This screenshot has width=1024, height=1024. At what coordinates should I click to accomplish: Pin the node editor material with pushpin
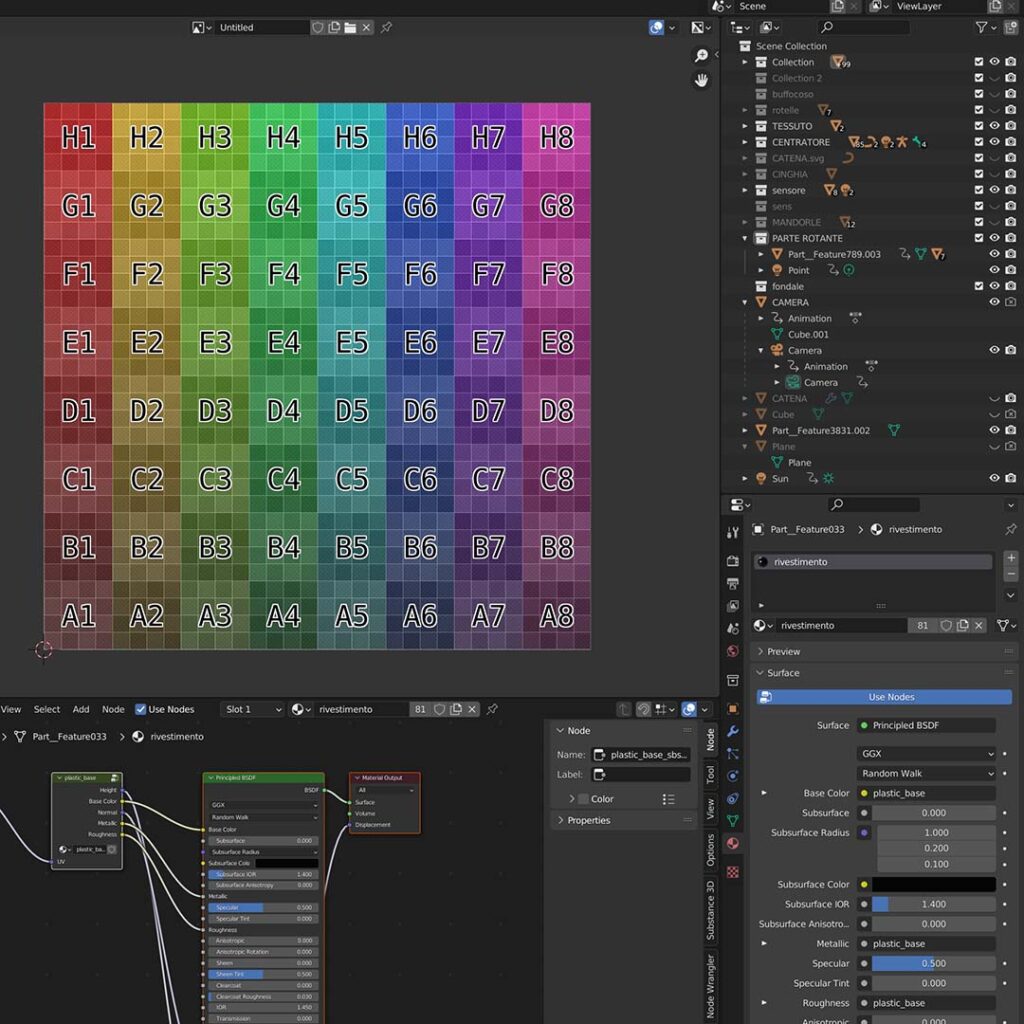(493, 709)
